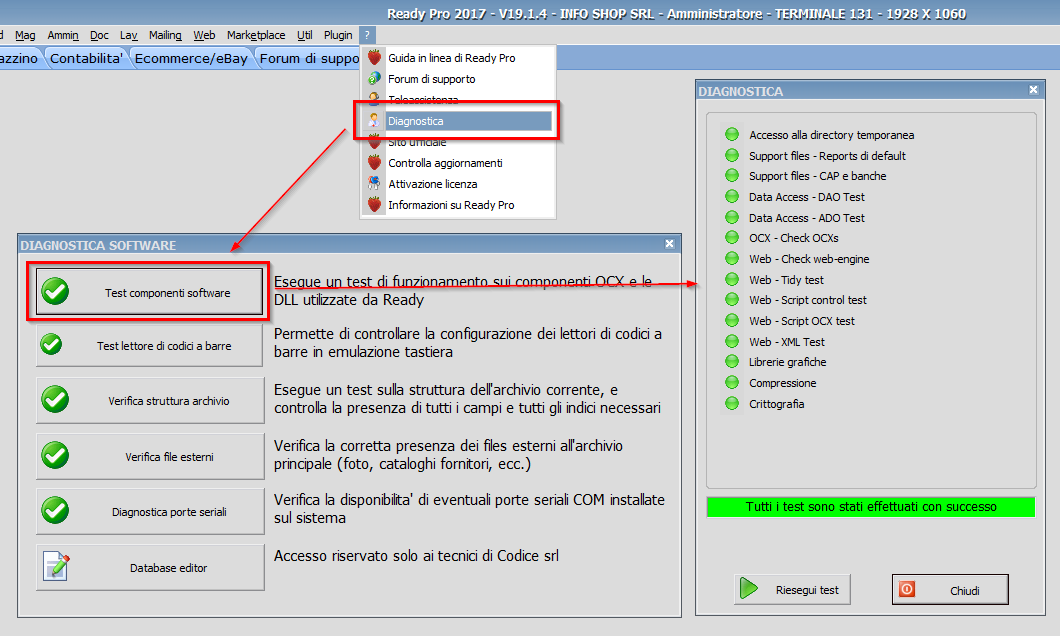1060x636 pixels.
Task: Open the Lav menu
Action: pyautogui.click(x=128, y=35)
